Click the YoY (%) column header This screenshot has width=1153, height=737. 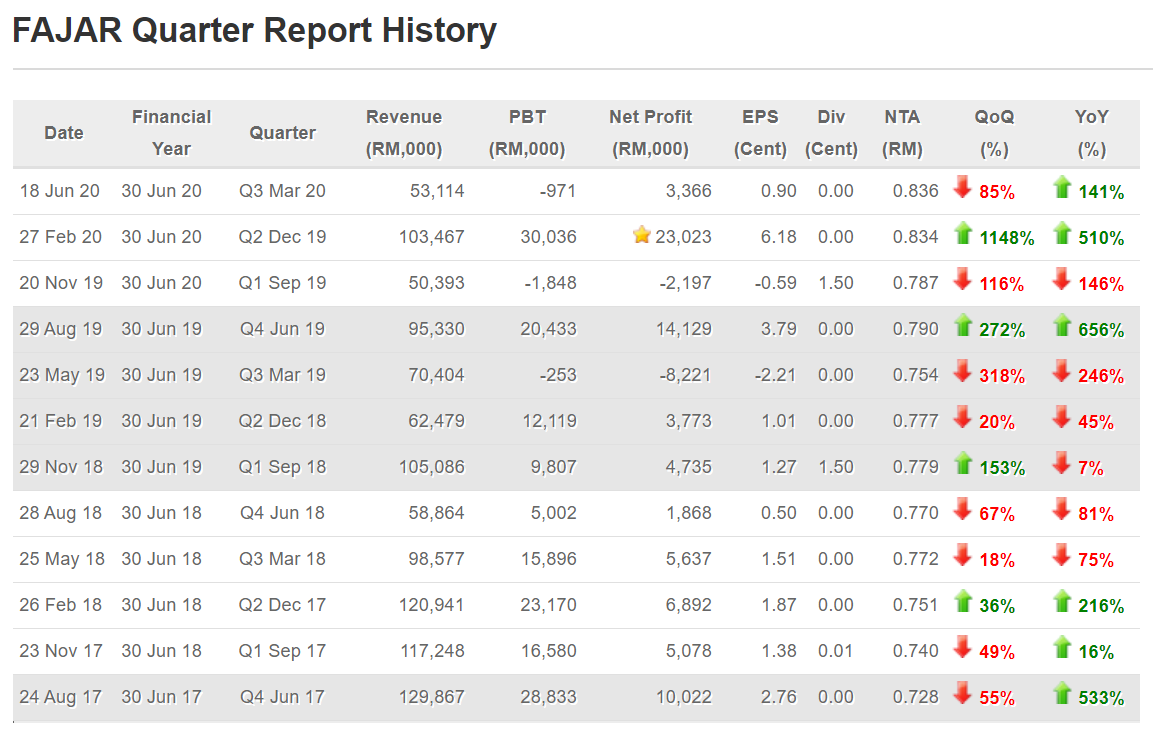point(1091,133)
